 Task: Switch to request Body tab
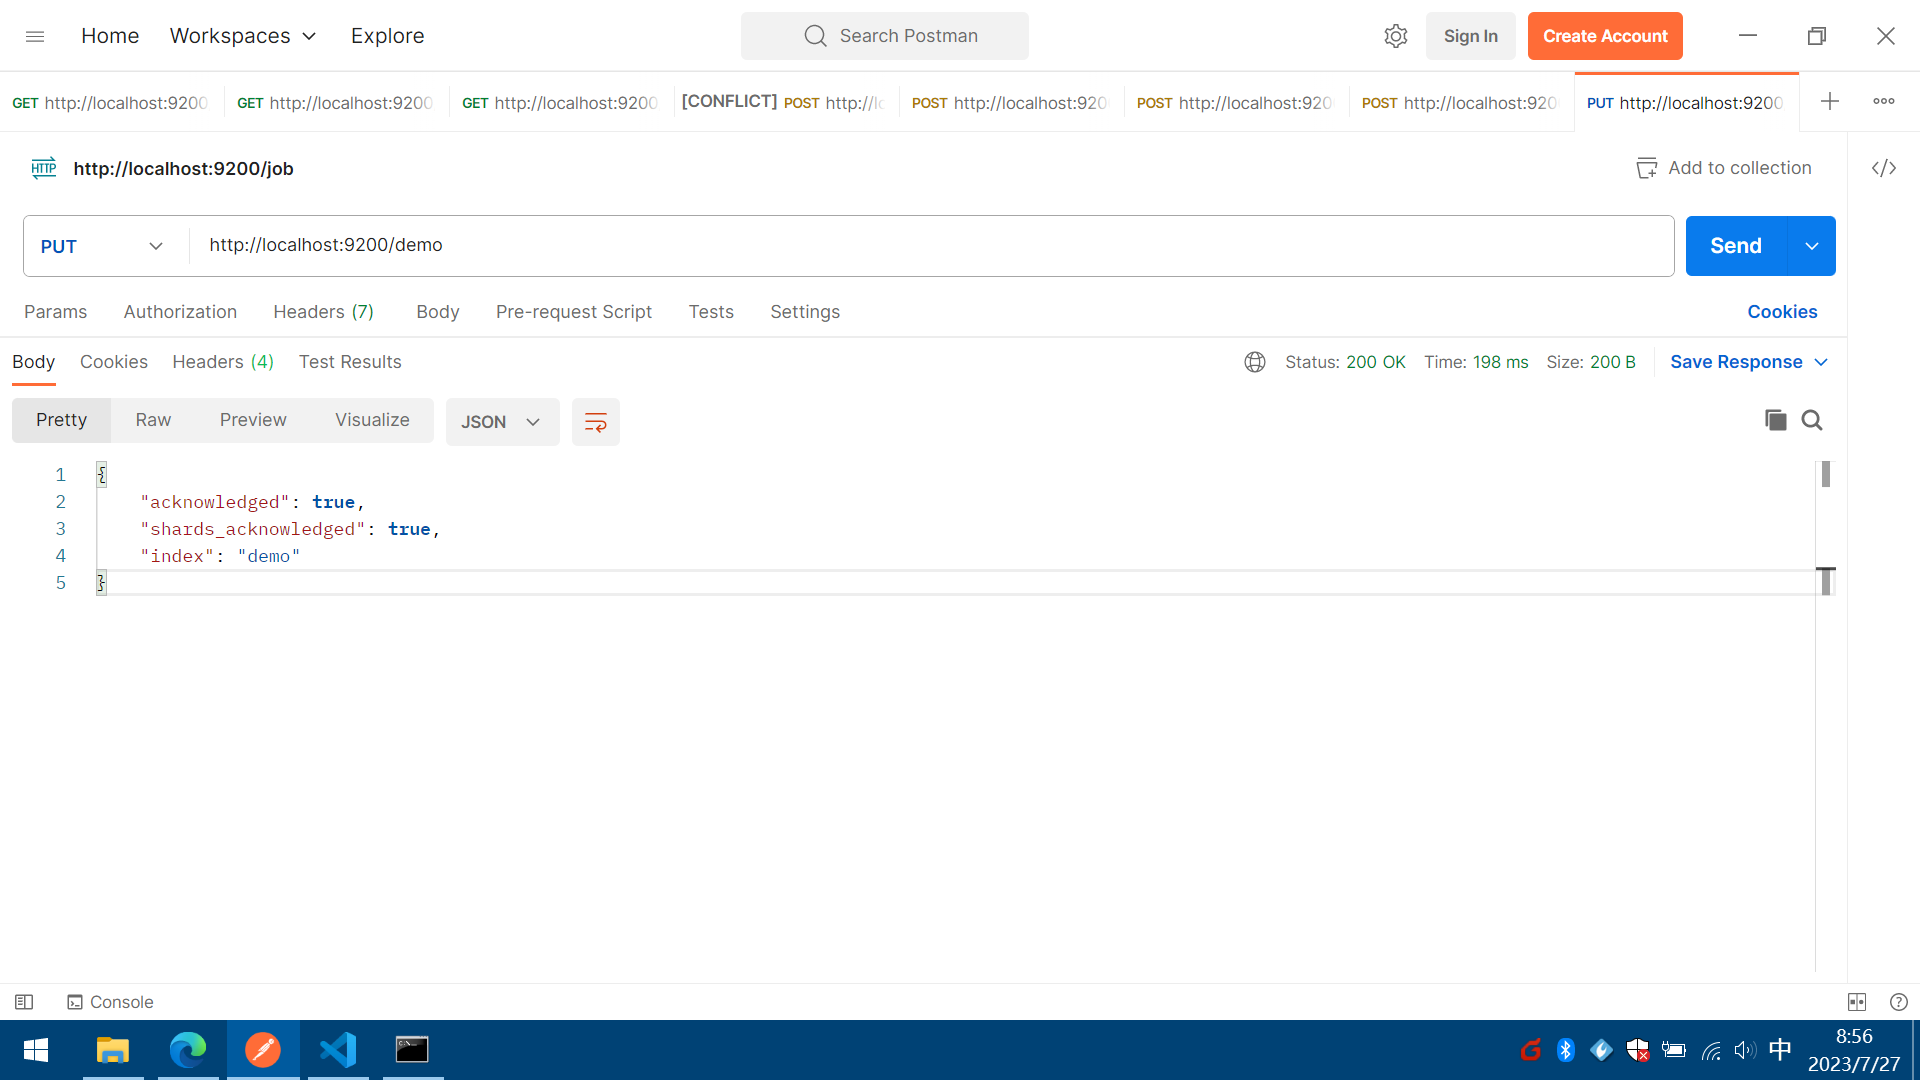click(x=437, y=312)
